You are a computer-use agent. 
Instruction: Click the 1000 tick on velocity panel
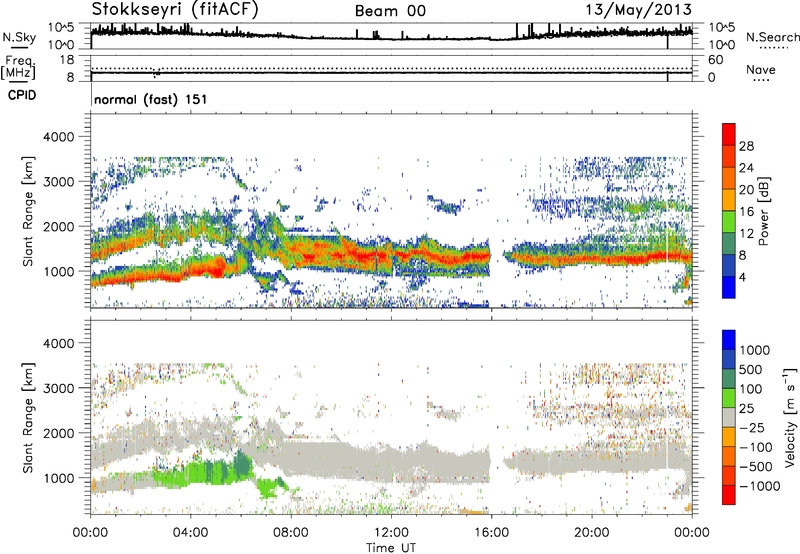coord(59,478)
